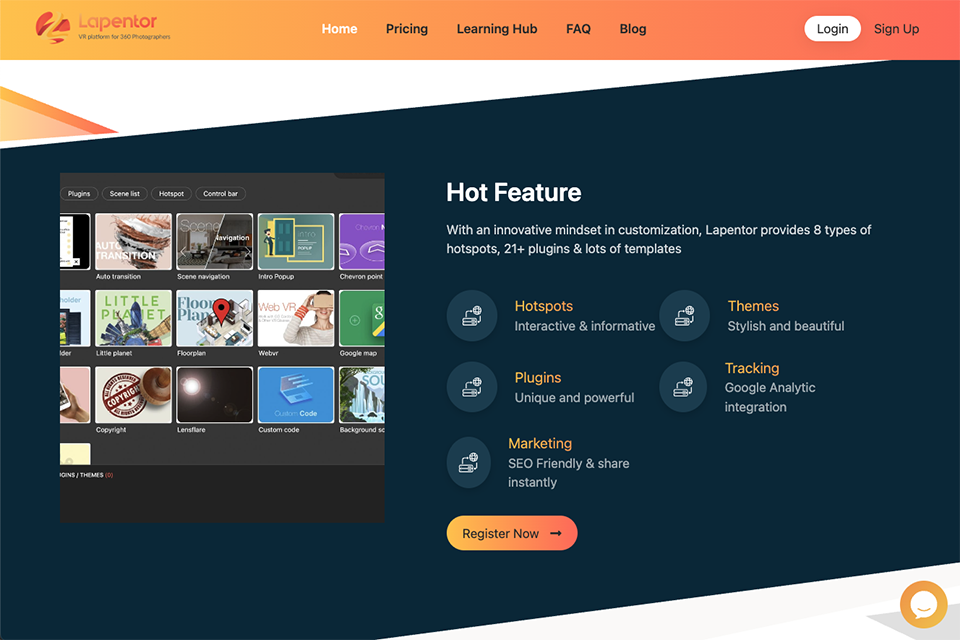Screen dimensions: 960x640
Task: Select the Hotspot filter pill
Action: 171,194
